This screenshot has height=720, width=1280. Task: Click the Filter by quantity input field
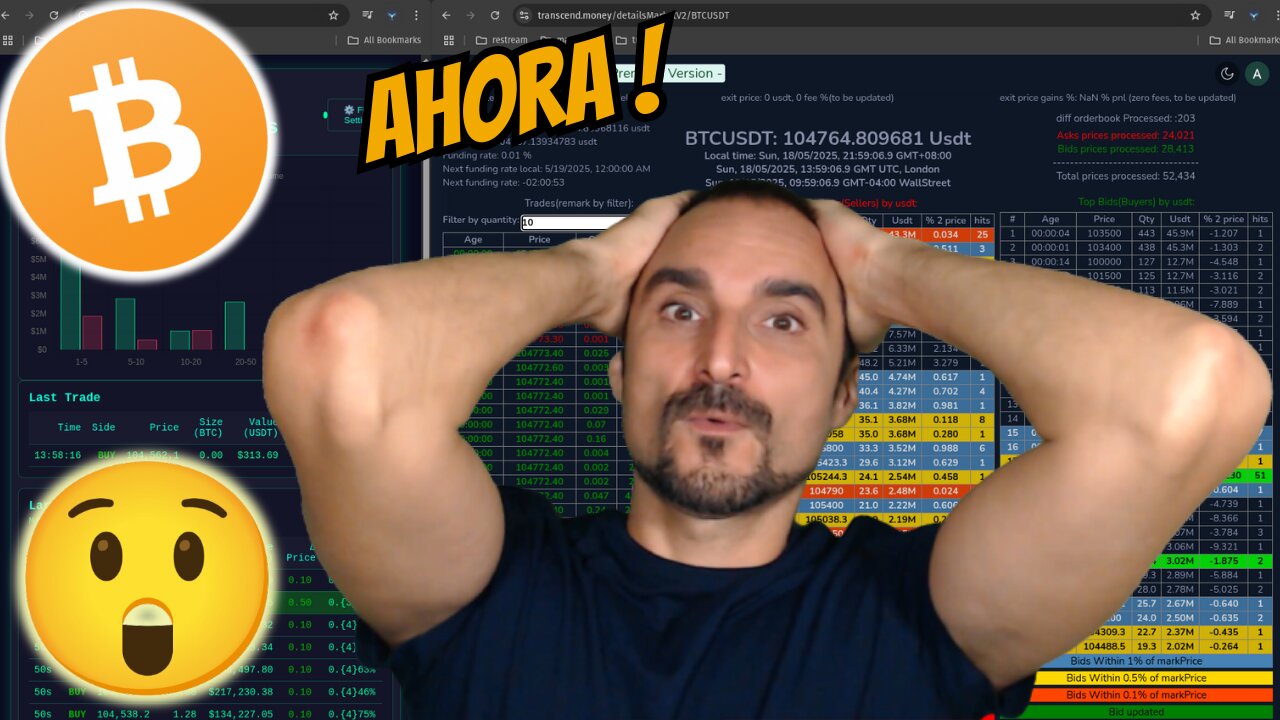(574, 222)
